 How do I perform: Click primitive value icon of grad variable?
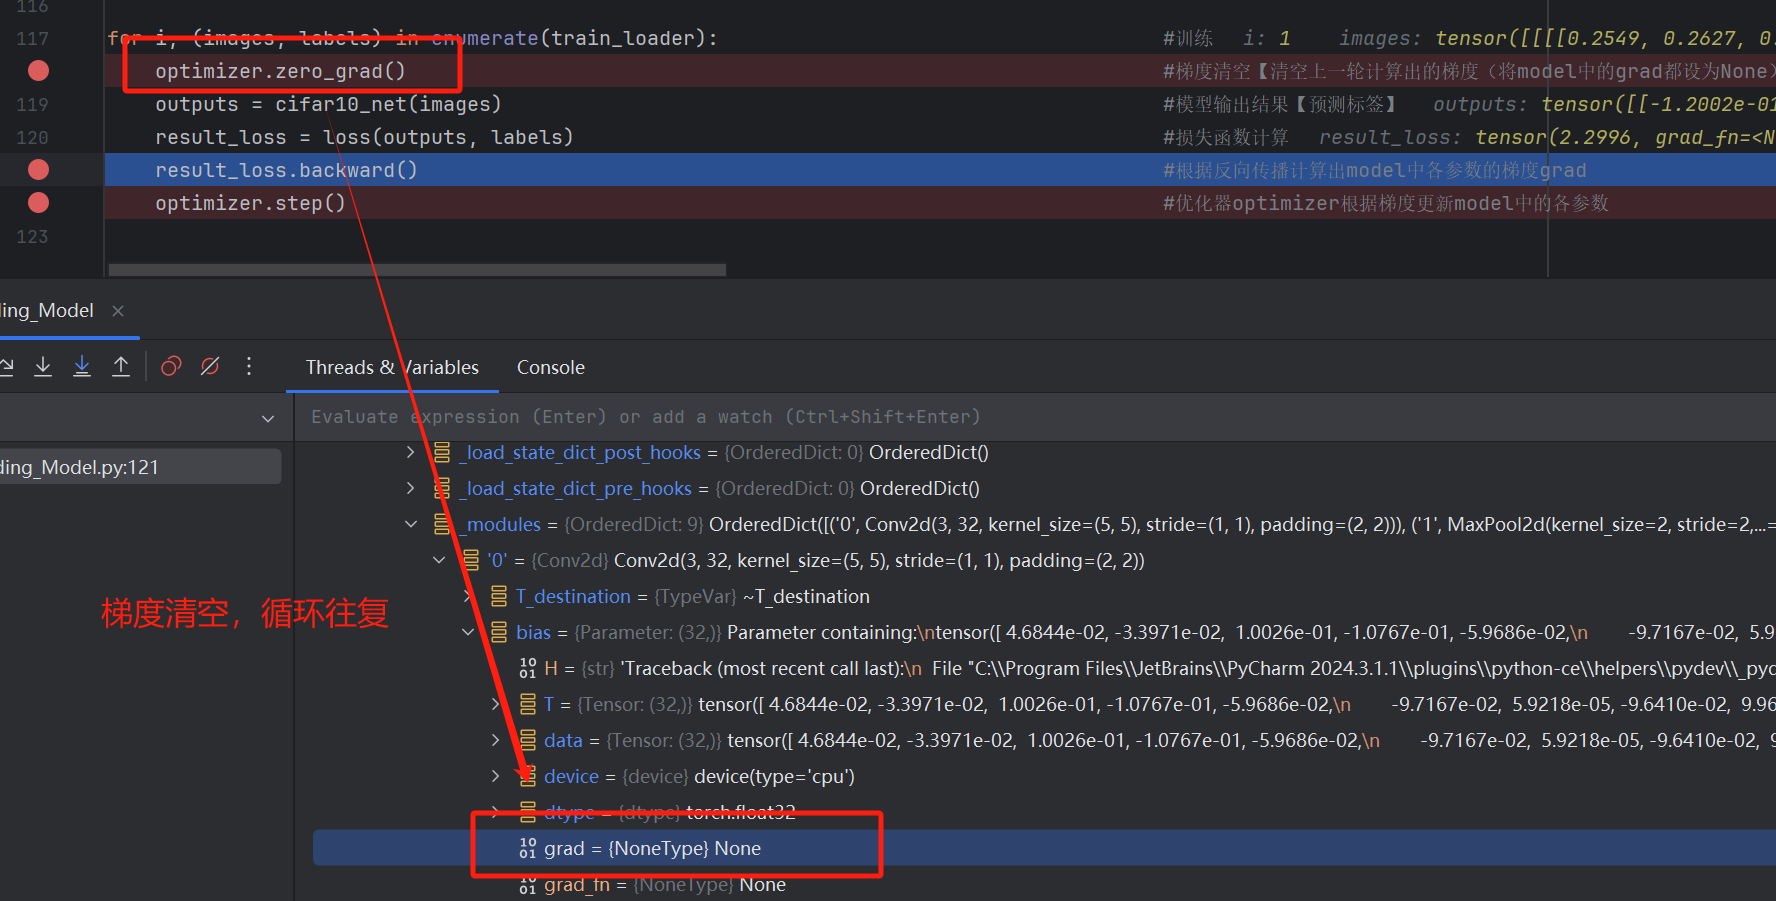528,849
